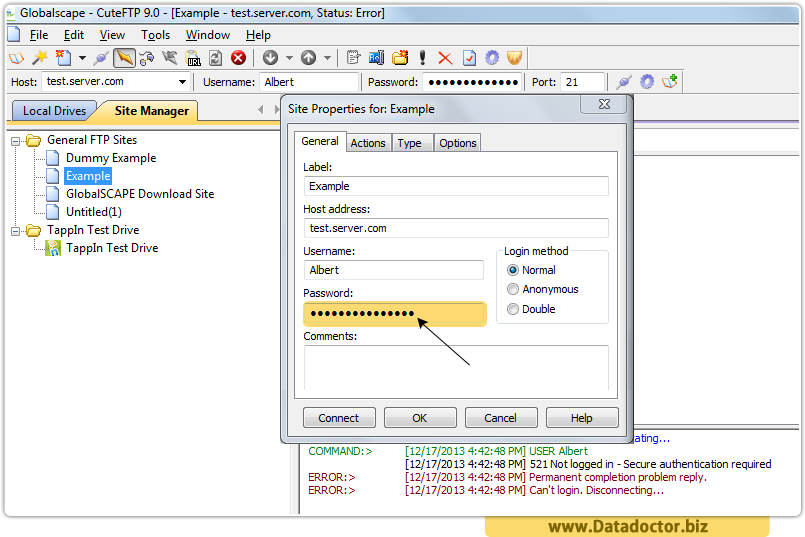This screenshot has width=805, height=537.
Task: Open the File menu
Action: 39,35
